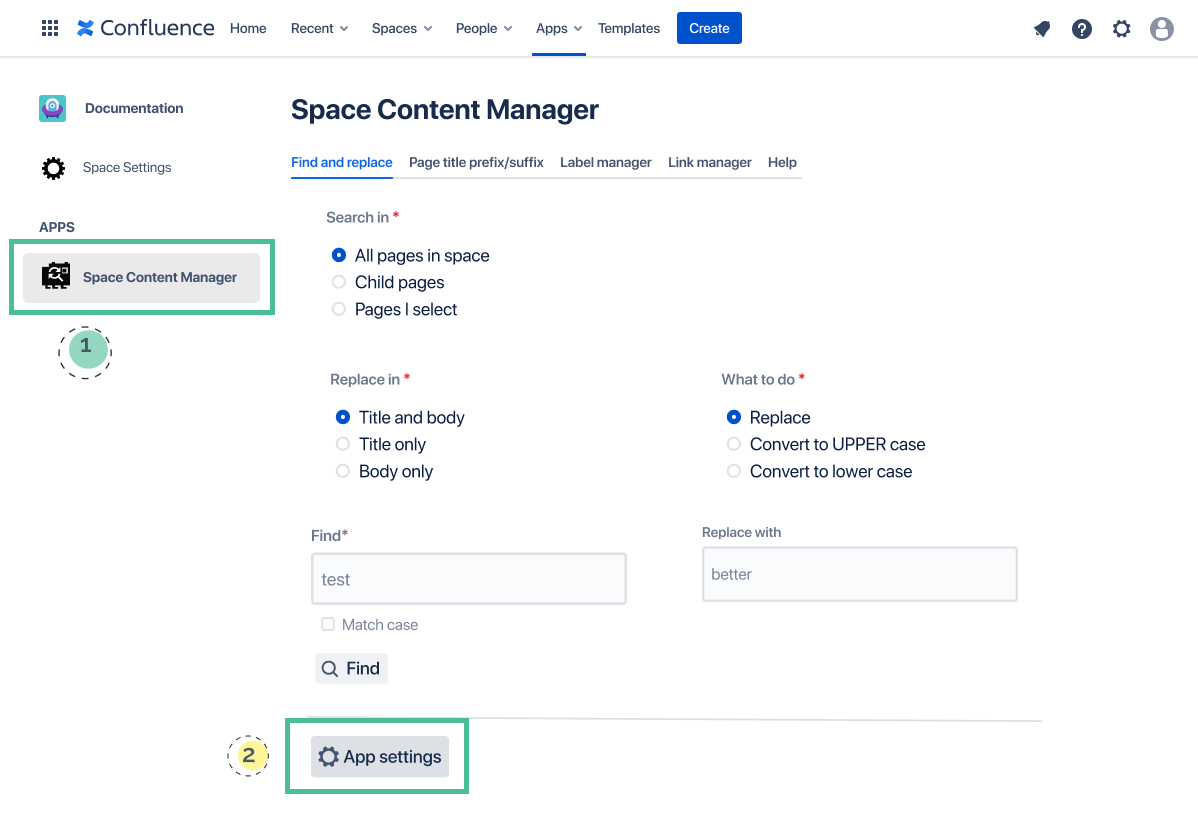Open the app switcher grid icon
This screenshot has height=827, width=1198.
pos(50,28)
